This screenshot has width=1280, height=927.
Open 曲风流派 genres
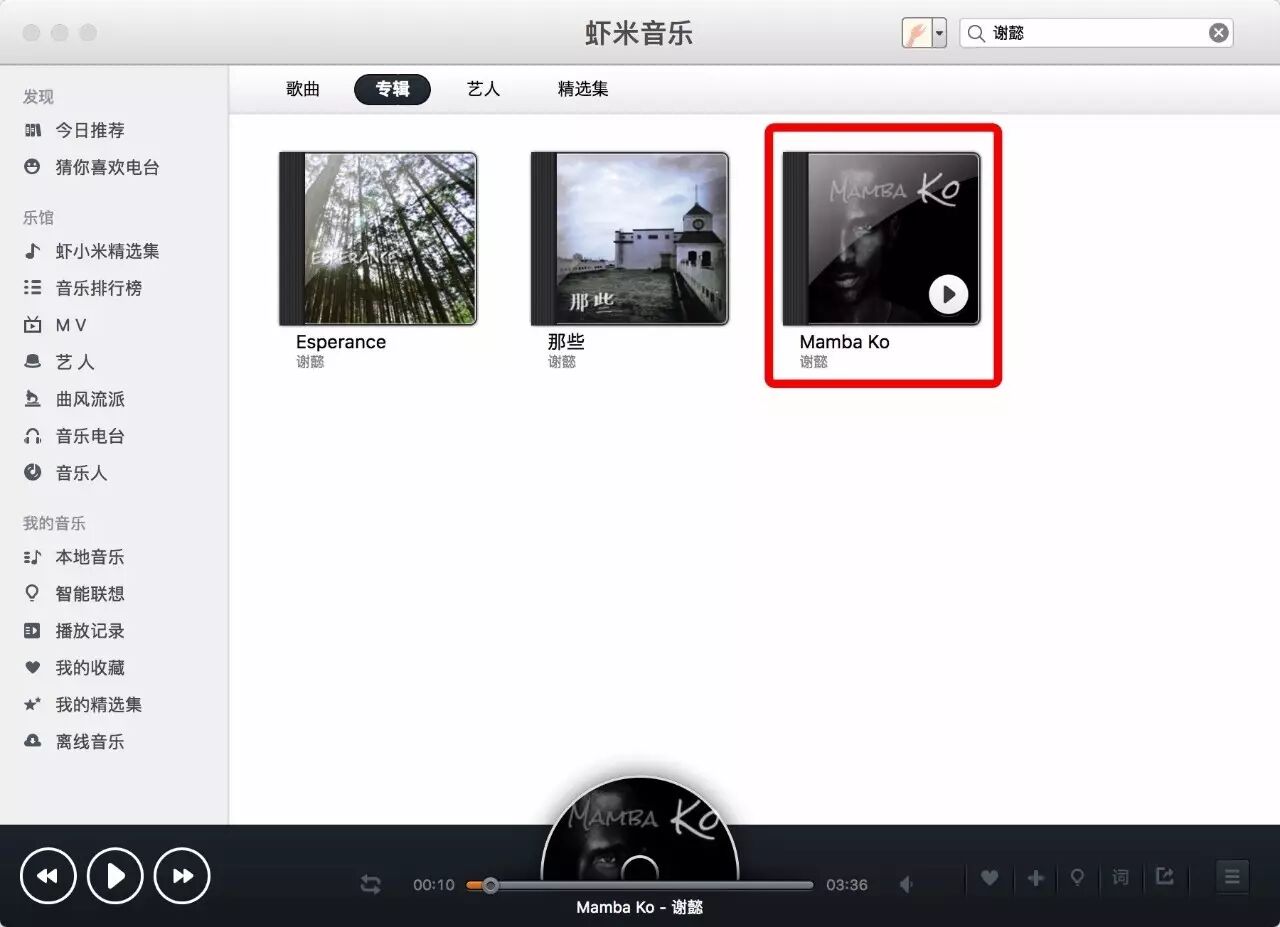(x=90, y=399)
